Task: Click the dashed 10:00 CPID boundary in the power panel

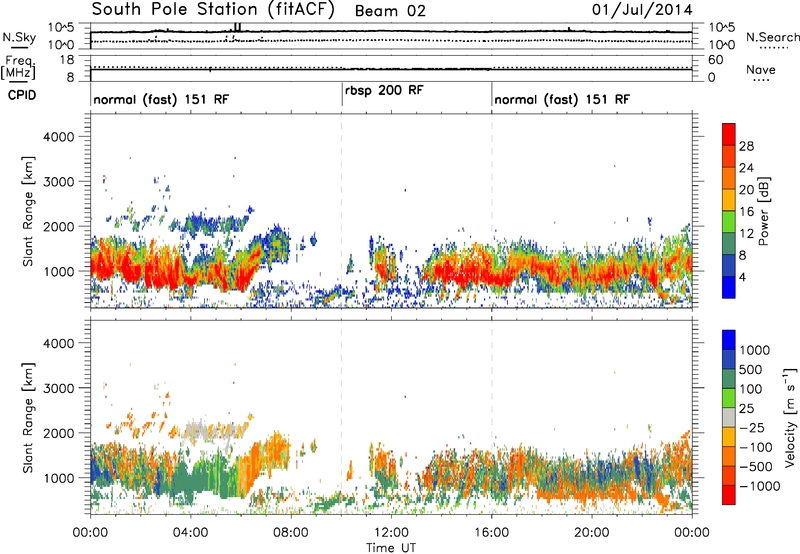Action: [341, 211]
